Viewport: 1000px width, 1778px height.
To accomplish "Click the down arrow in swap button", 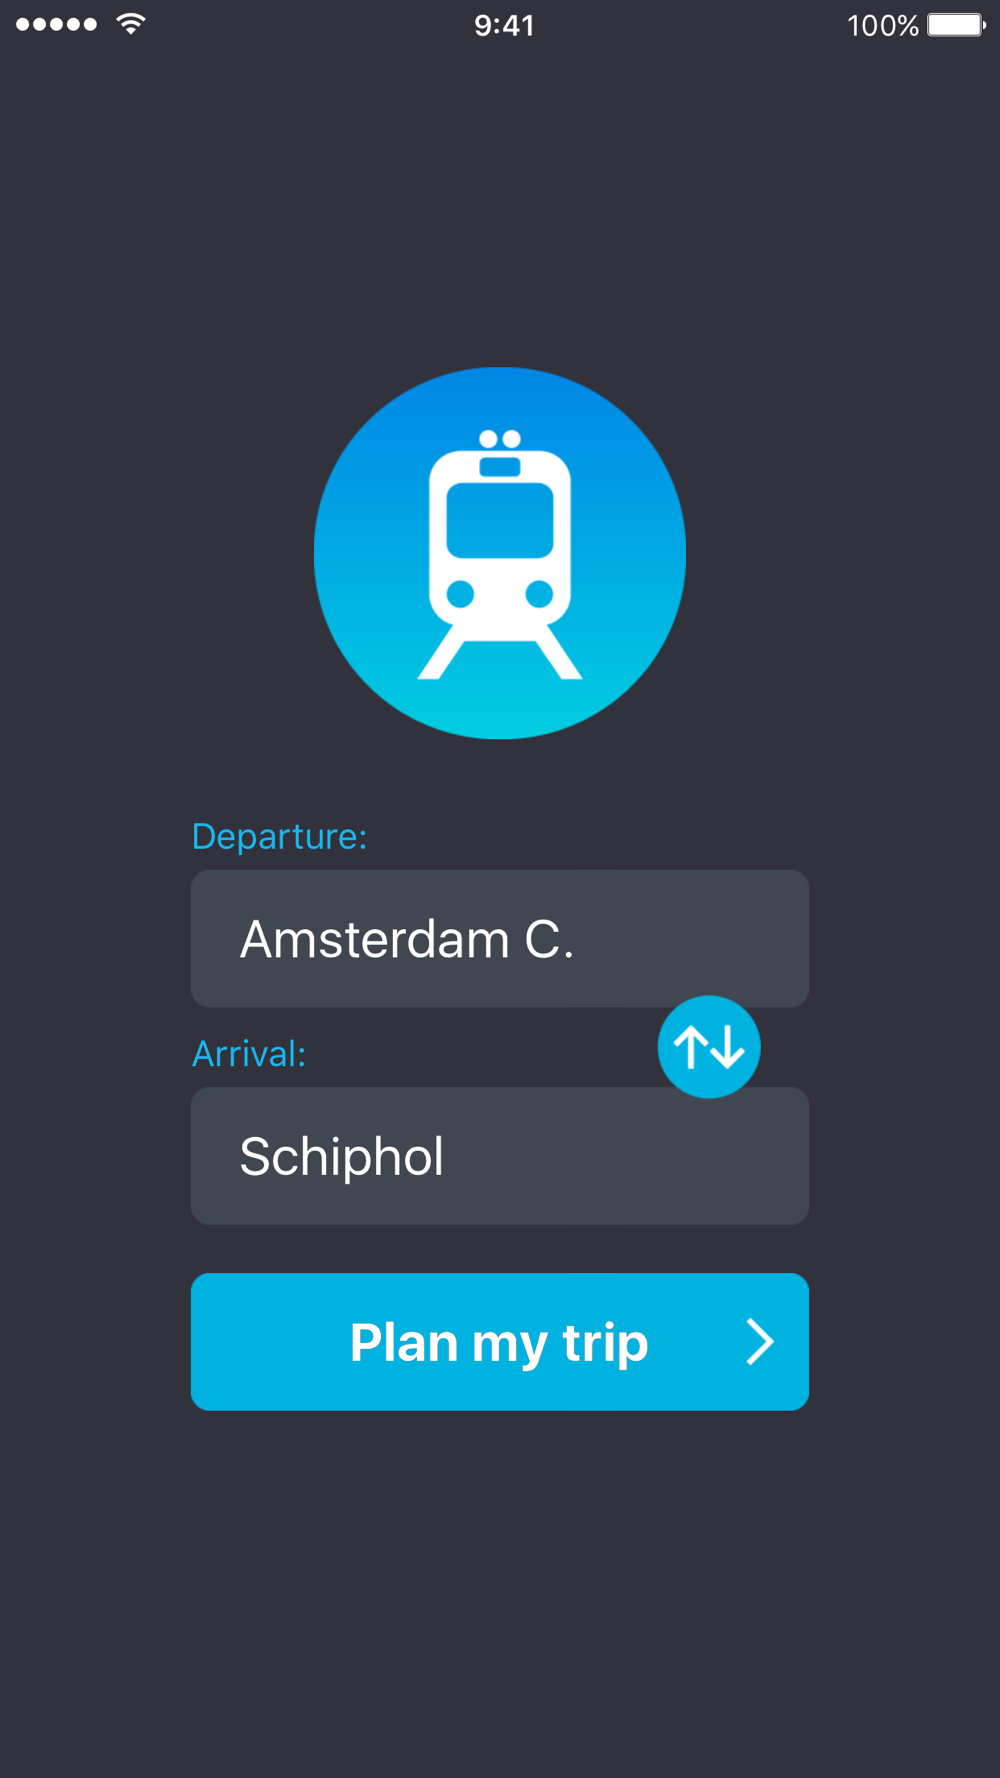I will [x=728, y=1047].
